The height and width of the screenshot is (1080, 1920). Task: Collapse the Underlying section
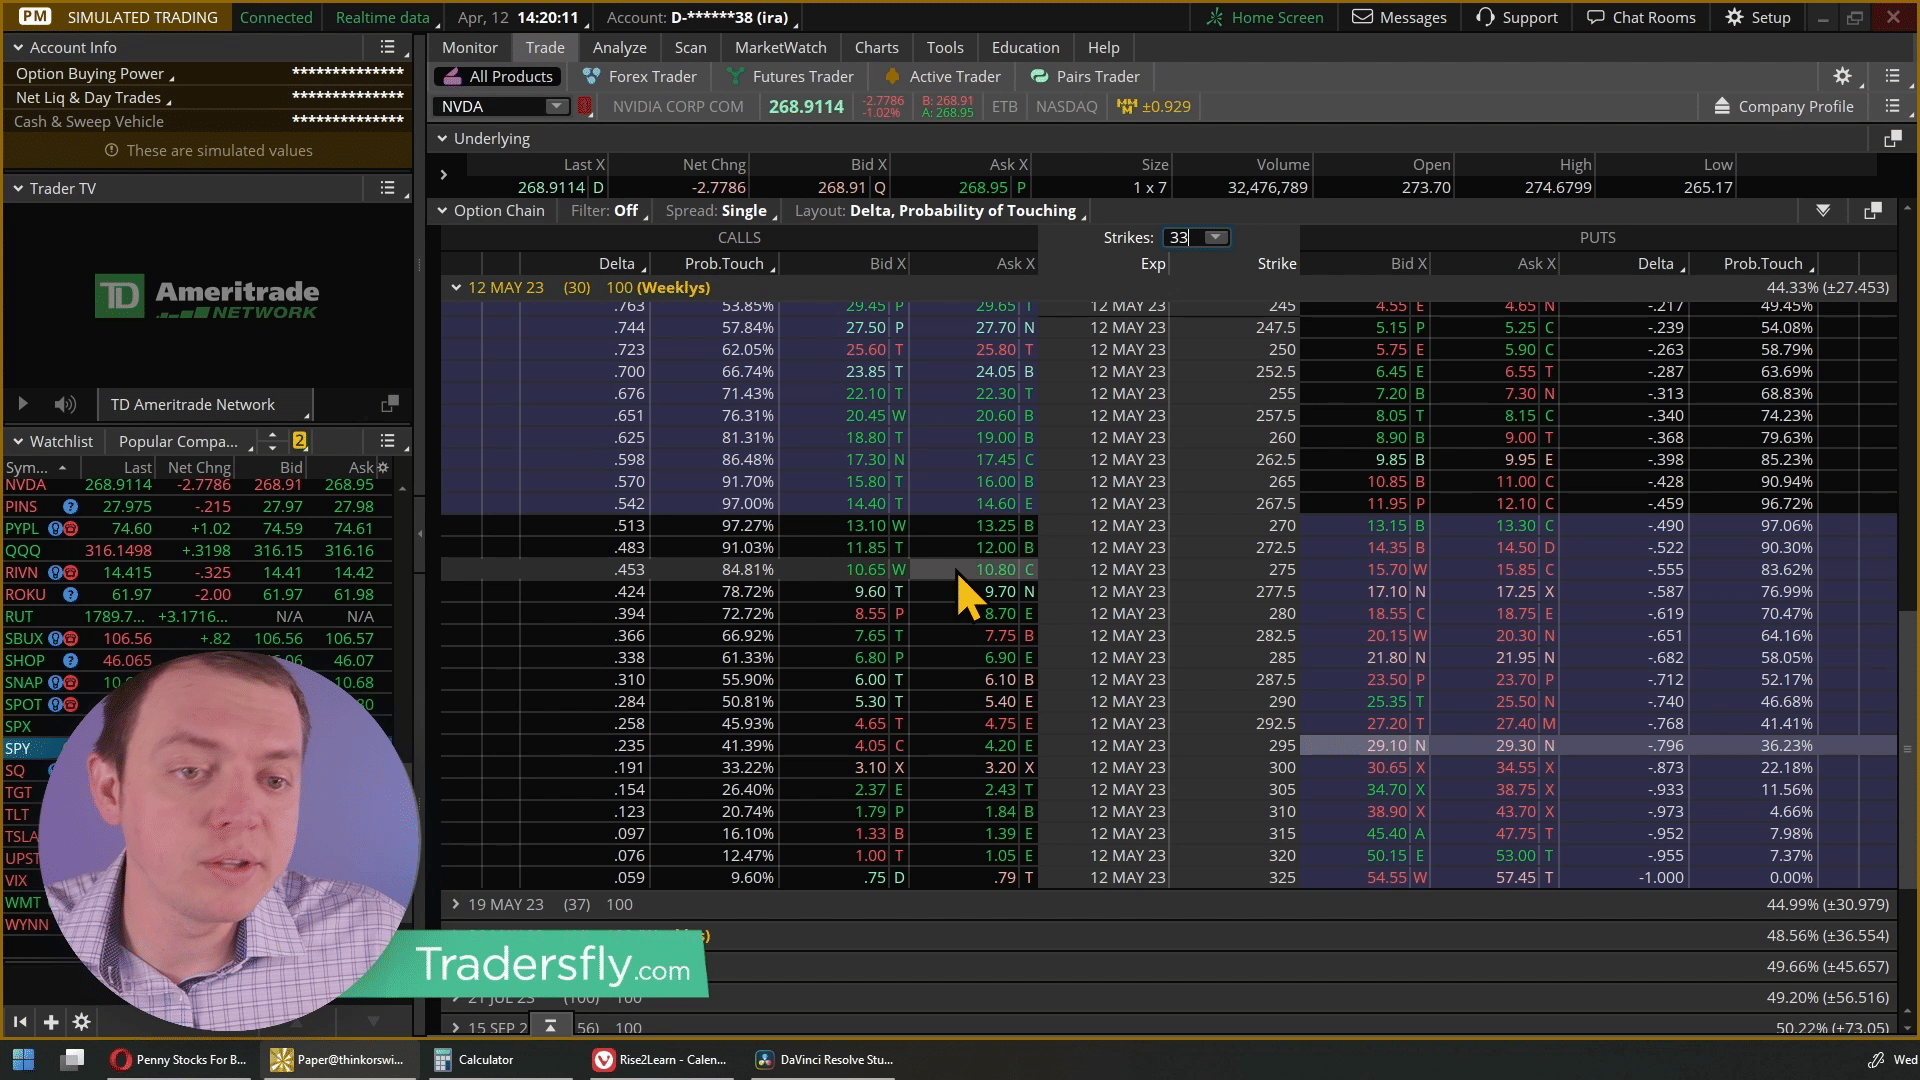click(442, 139)
